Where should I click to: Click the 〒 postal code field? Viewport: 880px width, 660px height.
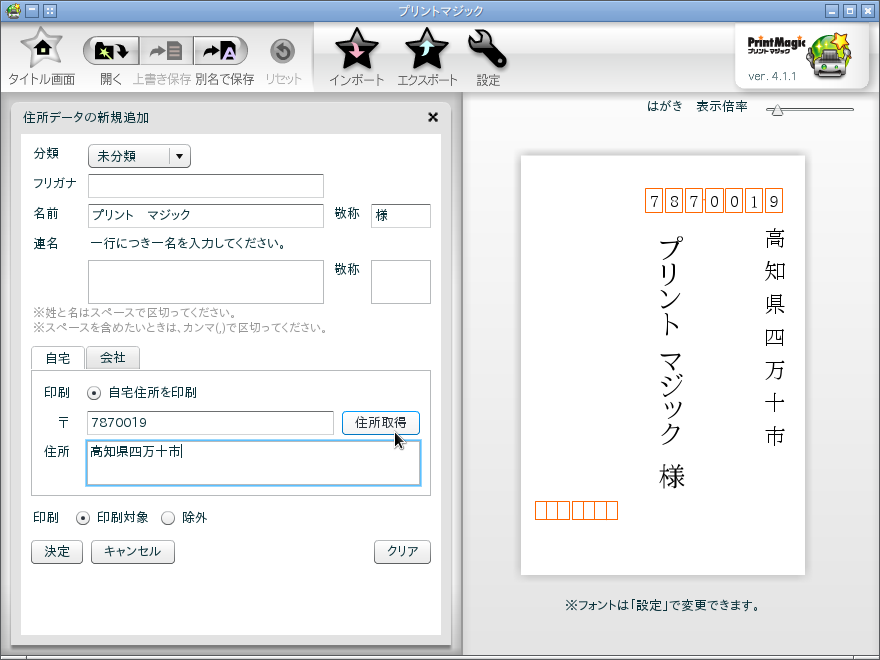[210, 423]
